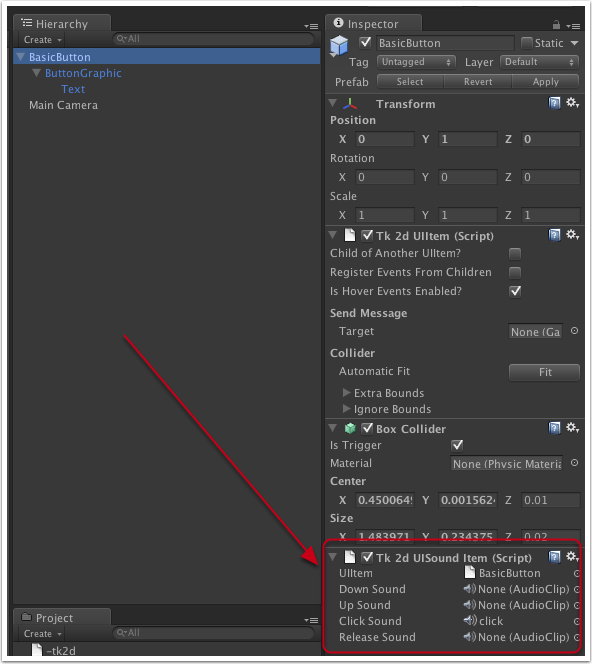Viewport: 592px width, 664px height.
Task: Click the Fit button for Automatic Fit
Action: tap(545, 372)
